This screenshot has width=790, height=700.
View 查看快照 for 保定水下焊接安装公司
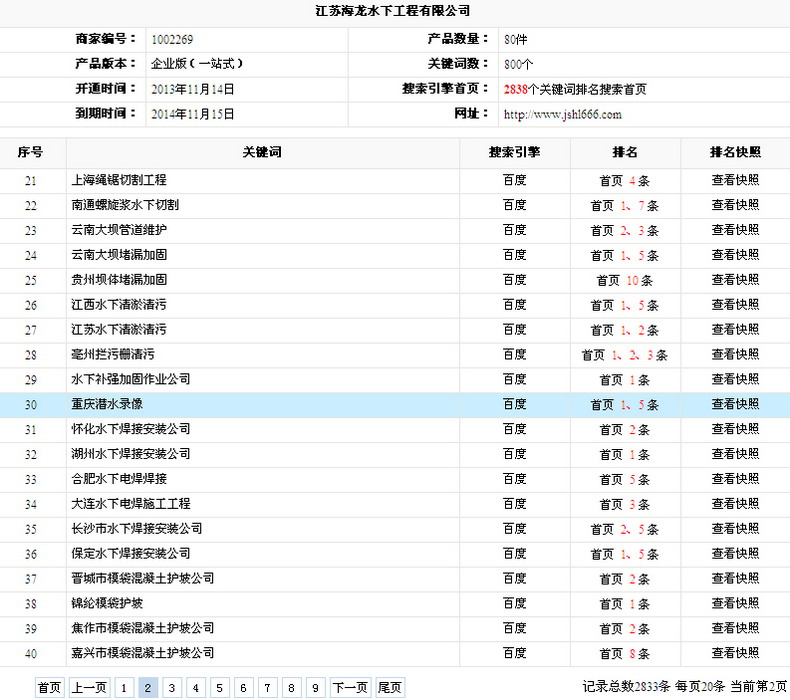[x=735, y=554]
